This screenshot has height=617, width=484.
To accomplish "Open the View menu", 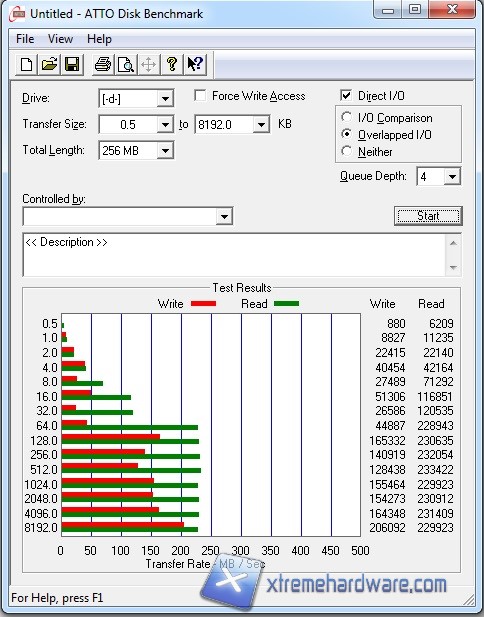I will [60, 39].
